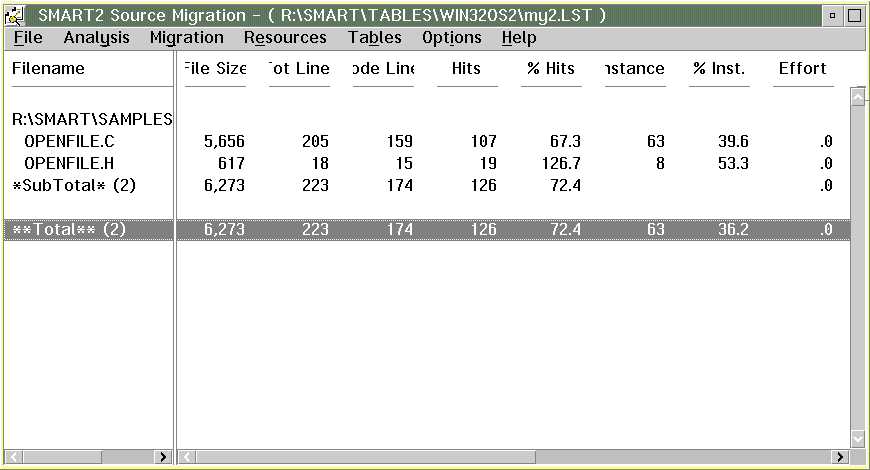The image size is (870, 470).
Task: Click right arrow of Filename pane scrollbar
Action: click(x=164, y=457)
